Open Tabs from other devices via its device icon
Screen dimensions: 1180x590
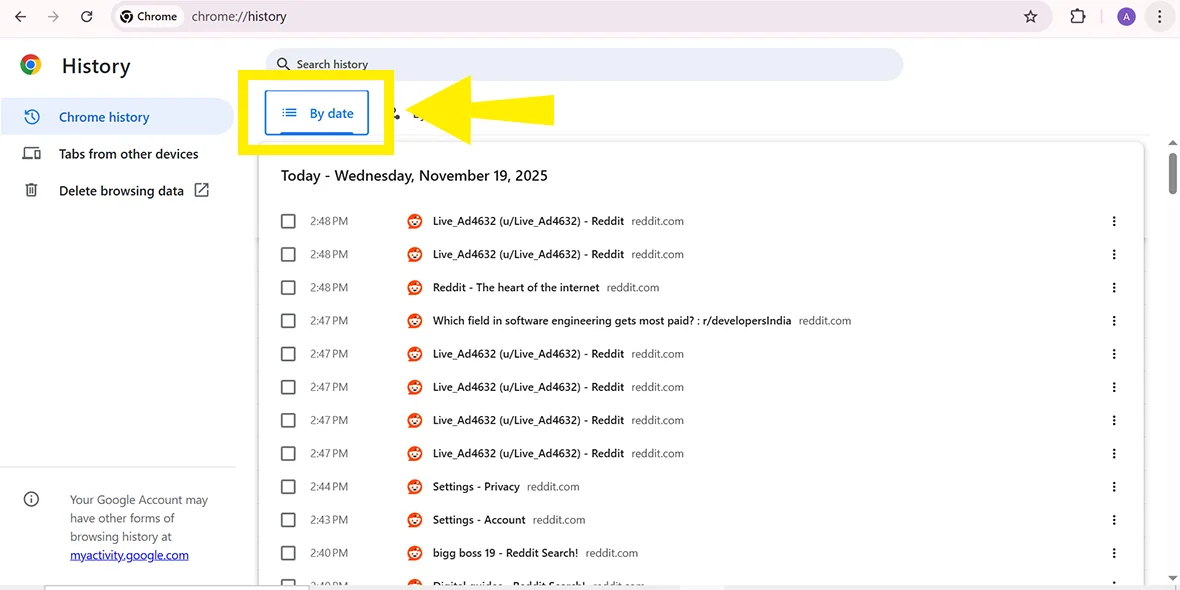[x=31, y=153]
